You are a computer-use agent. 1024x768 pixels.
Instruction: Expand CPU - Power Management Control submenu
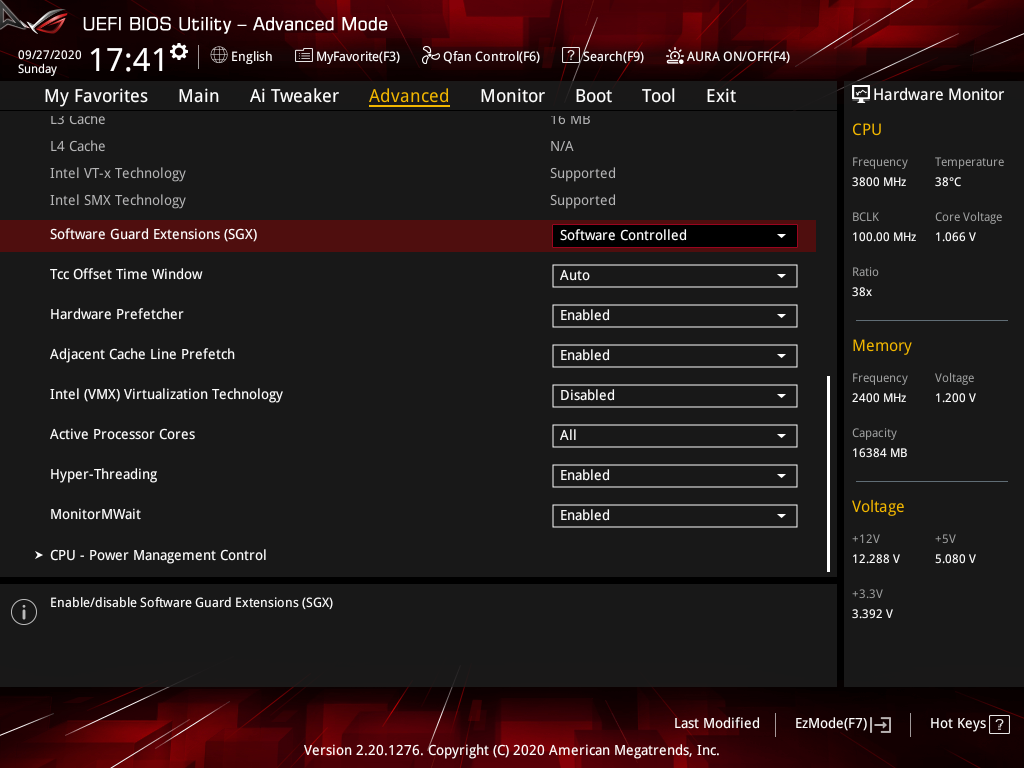point(158,555)
